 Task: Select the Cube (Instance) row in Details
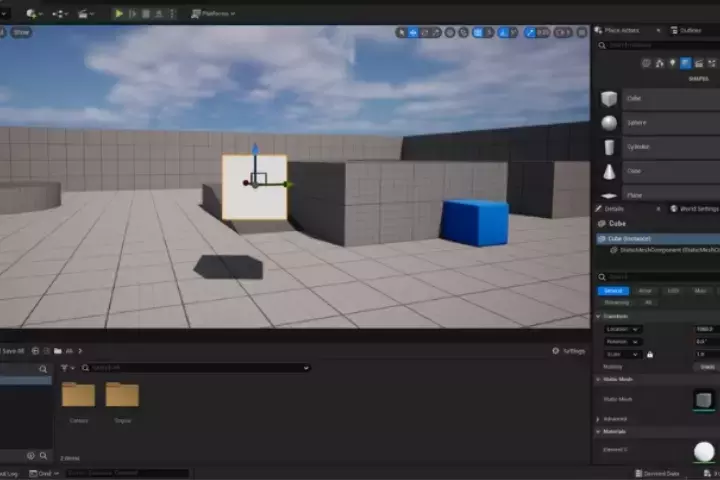(658, 238)
